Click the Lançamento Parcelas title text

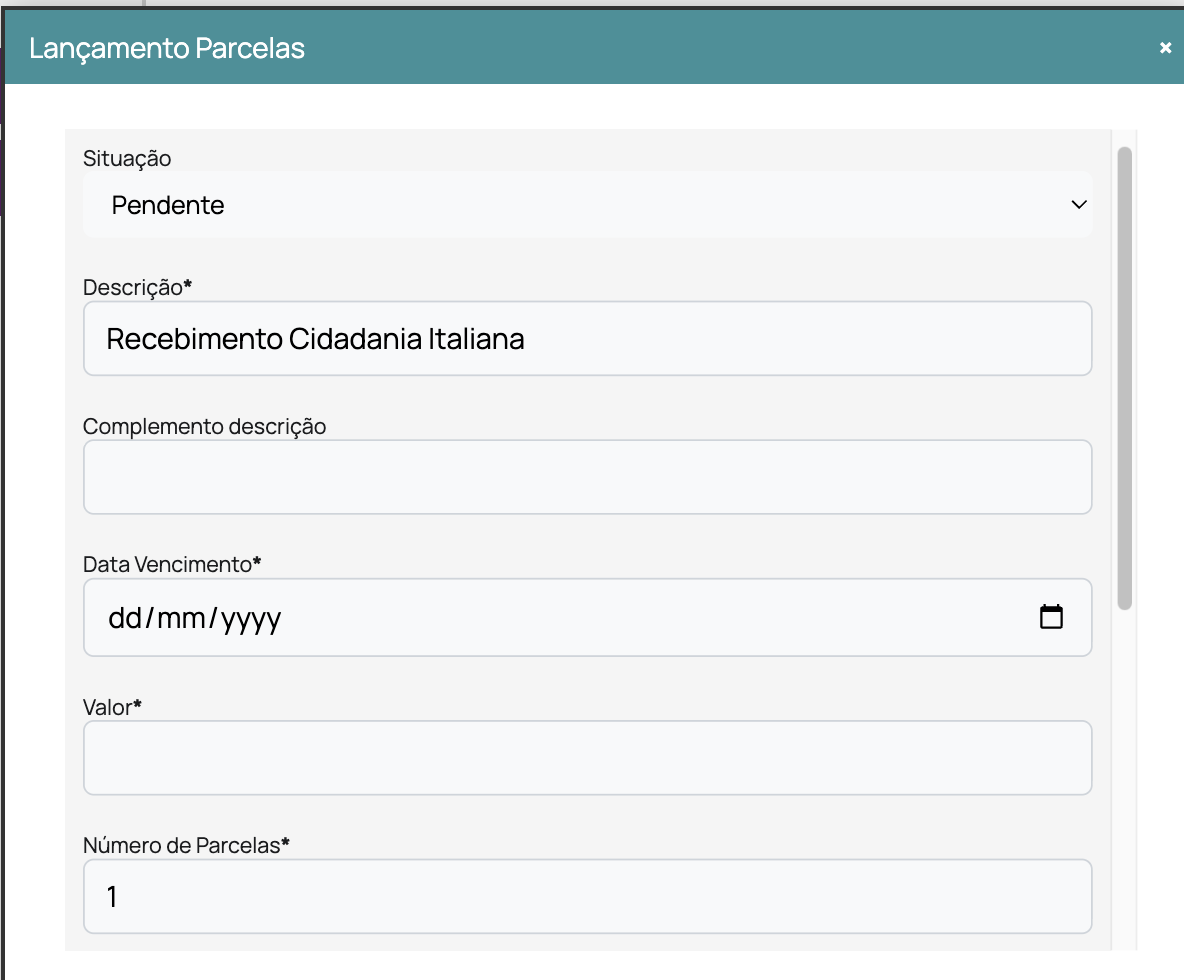pos(167,48)
